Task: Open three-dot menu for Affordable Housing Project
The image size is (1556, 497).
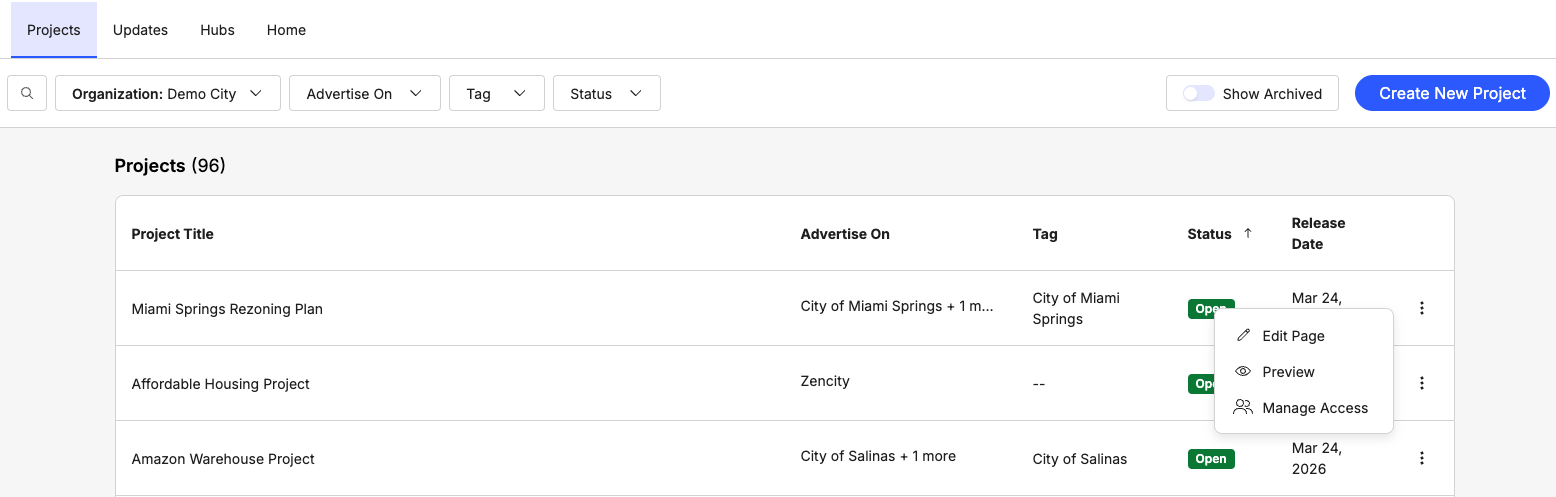Action: 1421,383
